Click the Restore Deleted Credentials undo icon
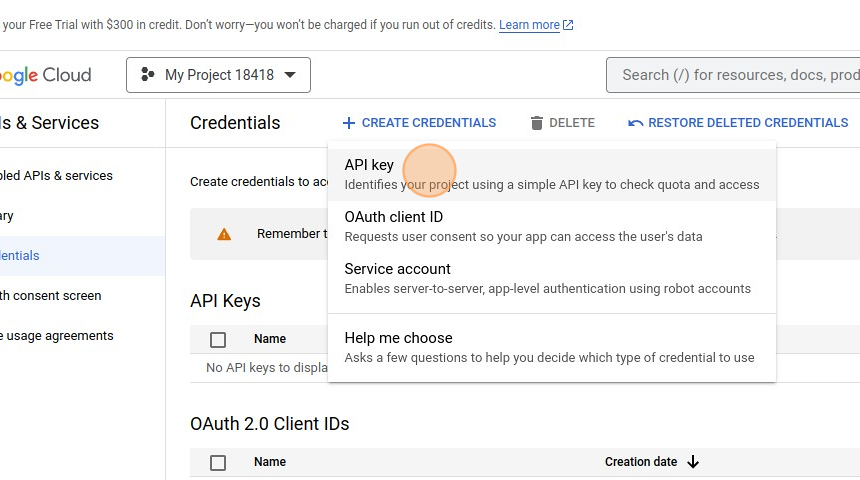Viewport: 860px width, 480px height. coord(635,123)
